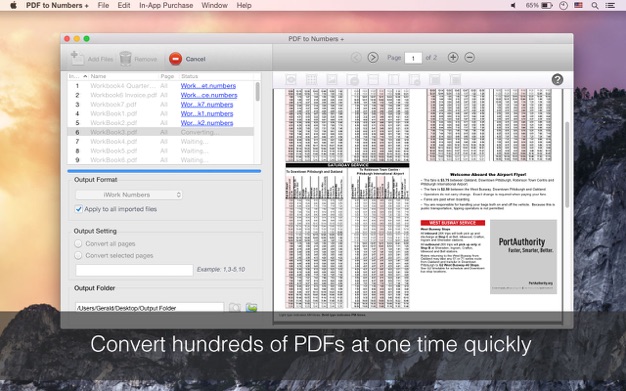Open the Wor...k2.numbers link
The image size is (626, 391).
click(x=207, y=123)
